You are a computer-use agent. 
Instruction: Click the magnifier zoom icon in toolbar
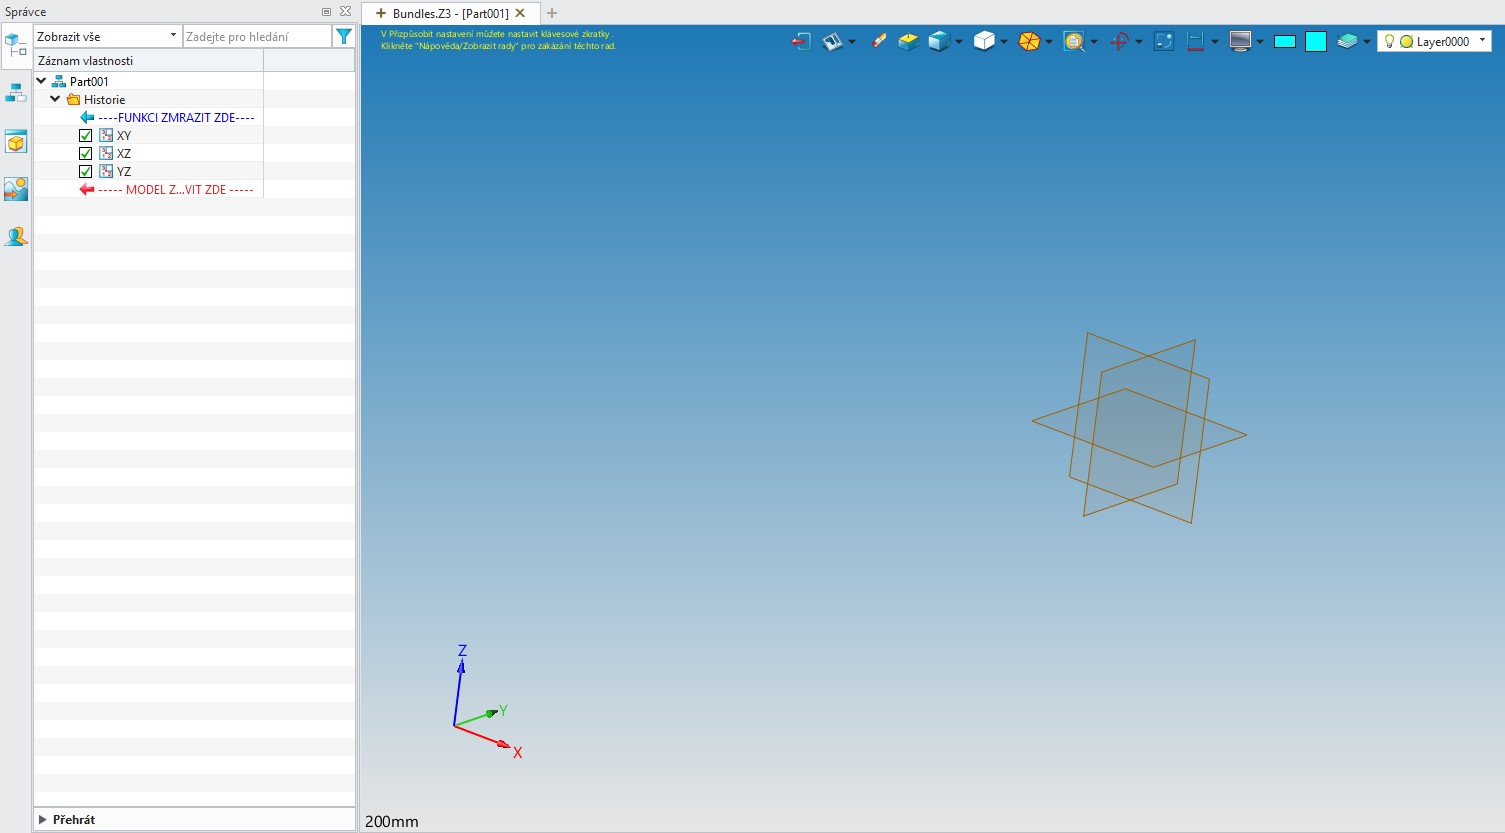[x=1074, y=41]
